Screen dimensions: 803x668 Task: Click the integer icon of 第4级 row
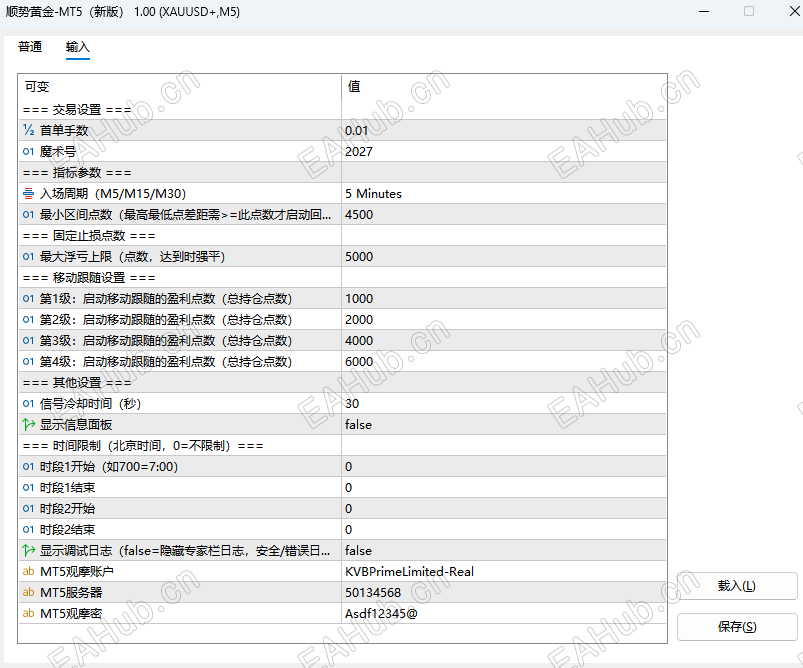tap(29, 362)
